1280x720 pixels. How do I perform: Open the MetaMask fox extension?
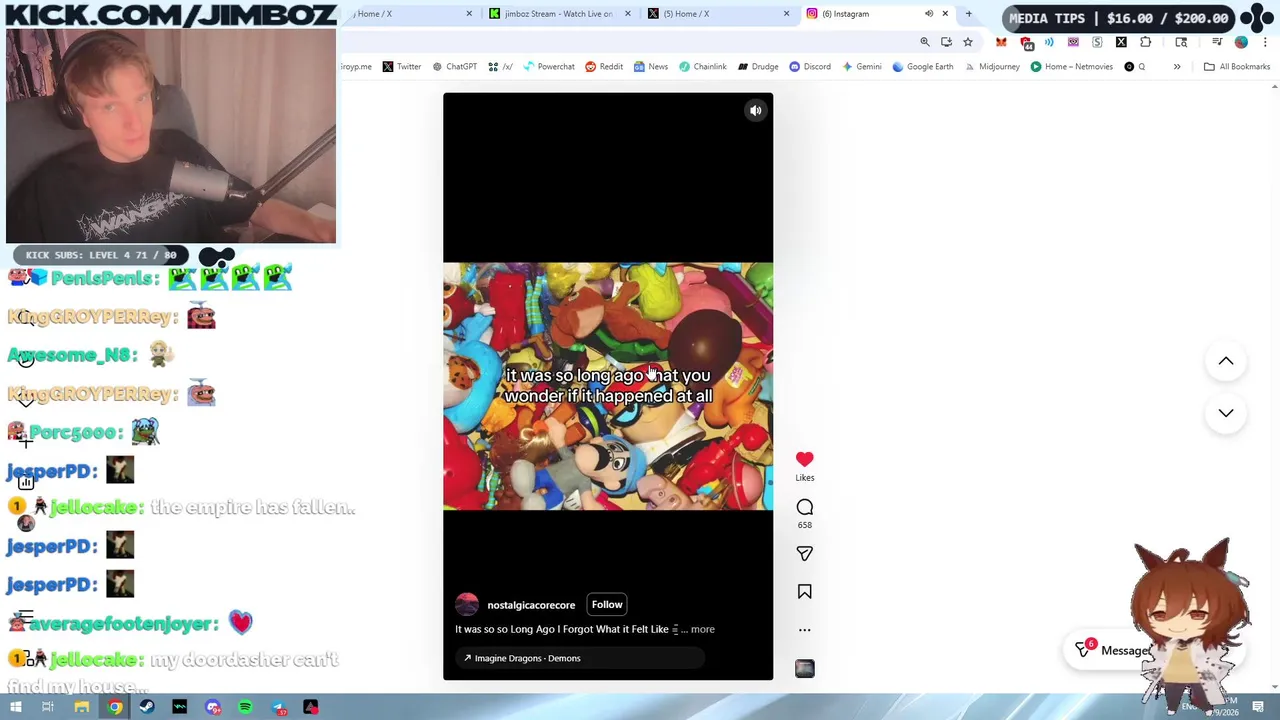coord(1001,42)
